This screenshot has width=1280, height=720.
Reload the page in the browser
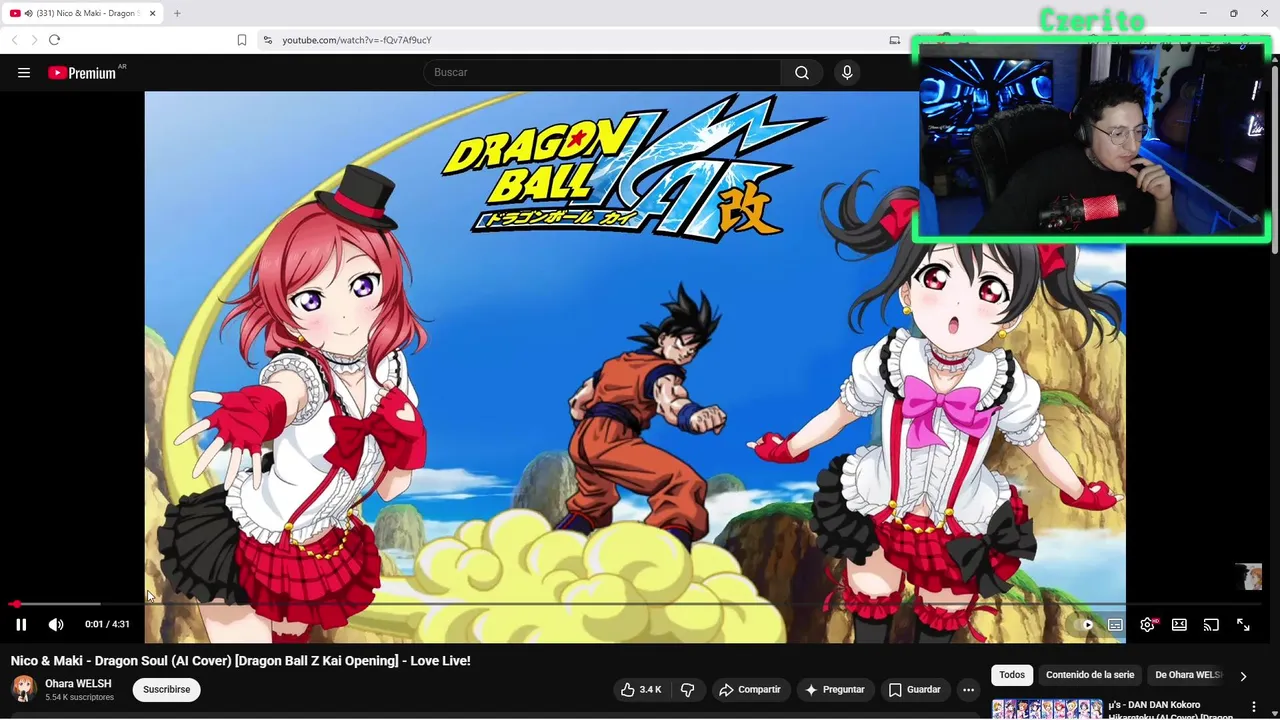pos(54,40)
